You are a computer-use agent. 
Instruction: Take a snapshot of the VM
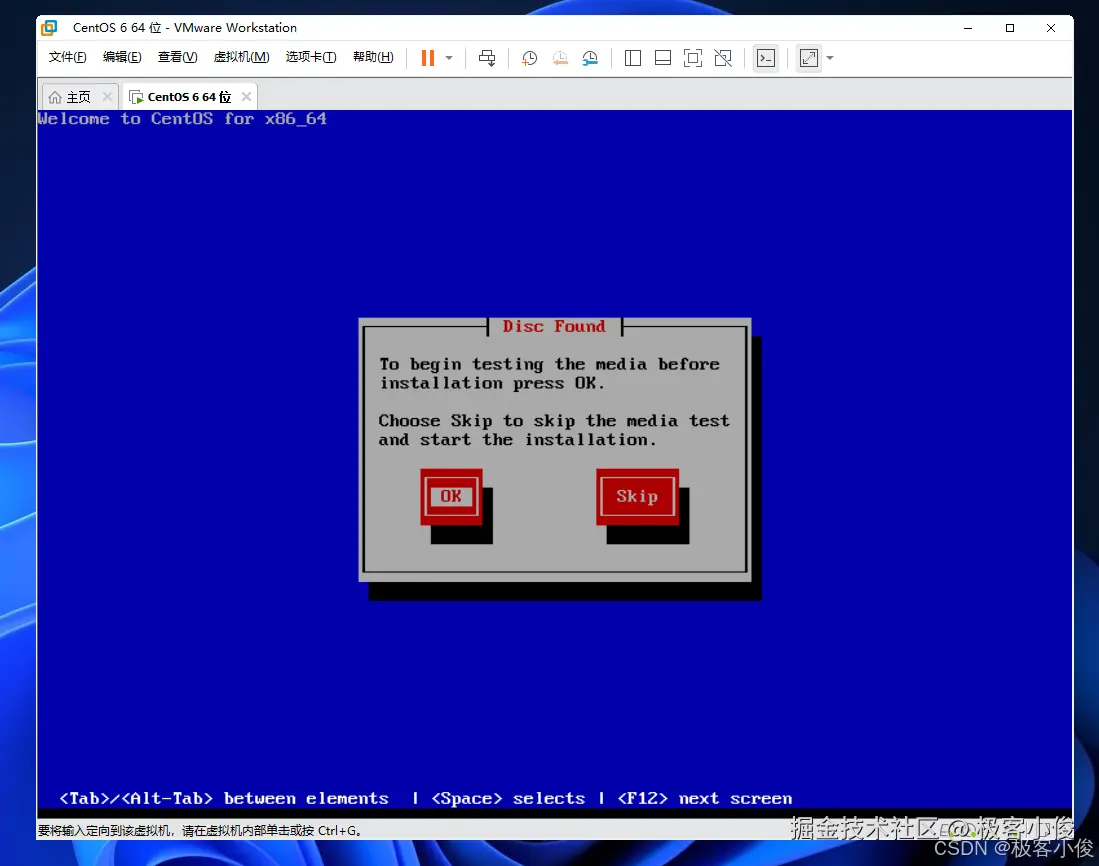tap(529, 58)
